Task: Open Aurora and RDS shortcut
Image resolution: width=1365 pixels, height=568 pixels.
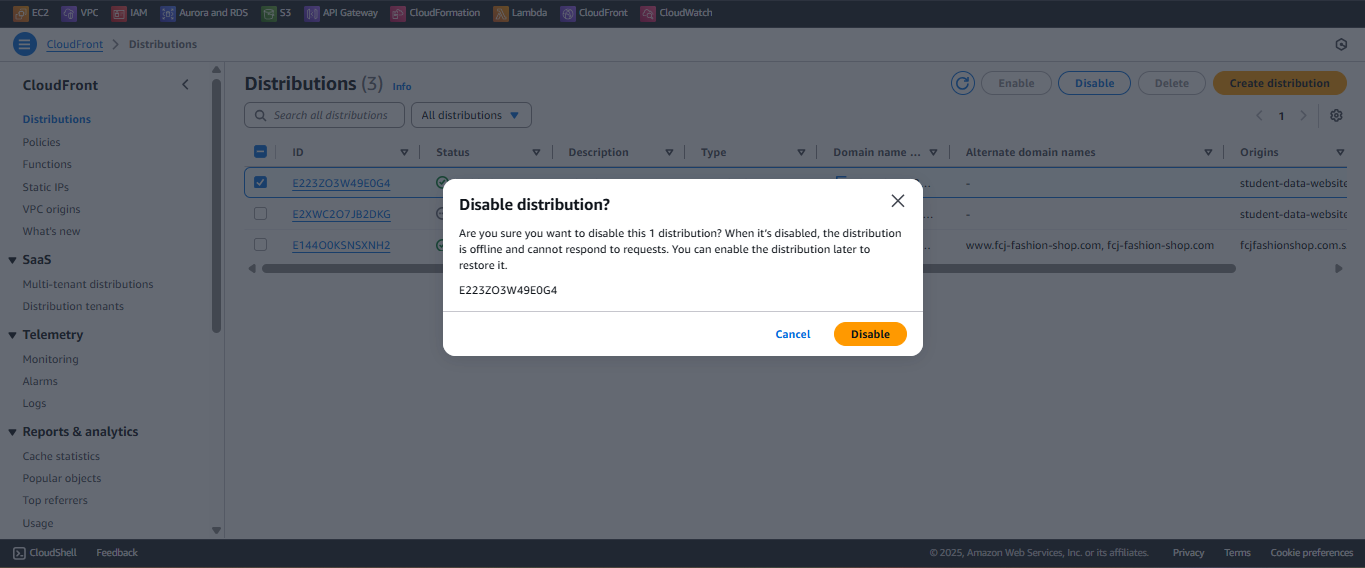Action: 204,13
